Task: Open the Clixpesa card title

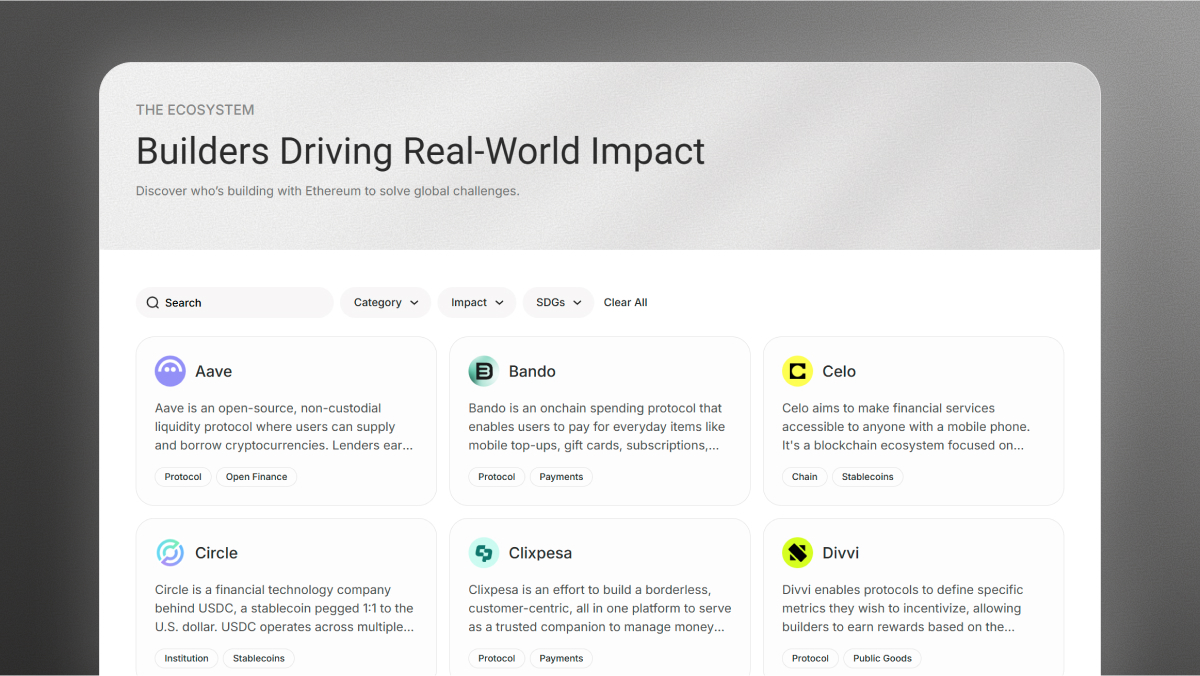Action: pyautogui.click(x=540, y=553)
